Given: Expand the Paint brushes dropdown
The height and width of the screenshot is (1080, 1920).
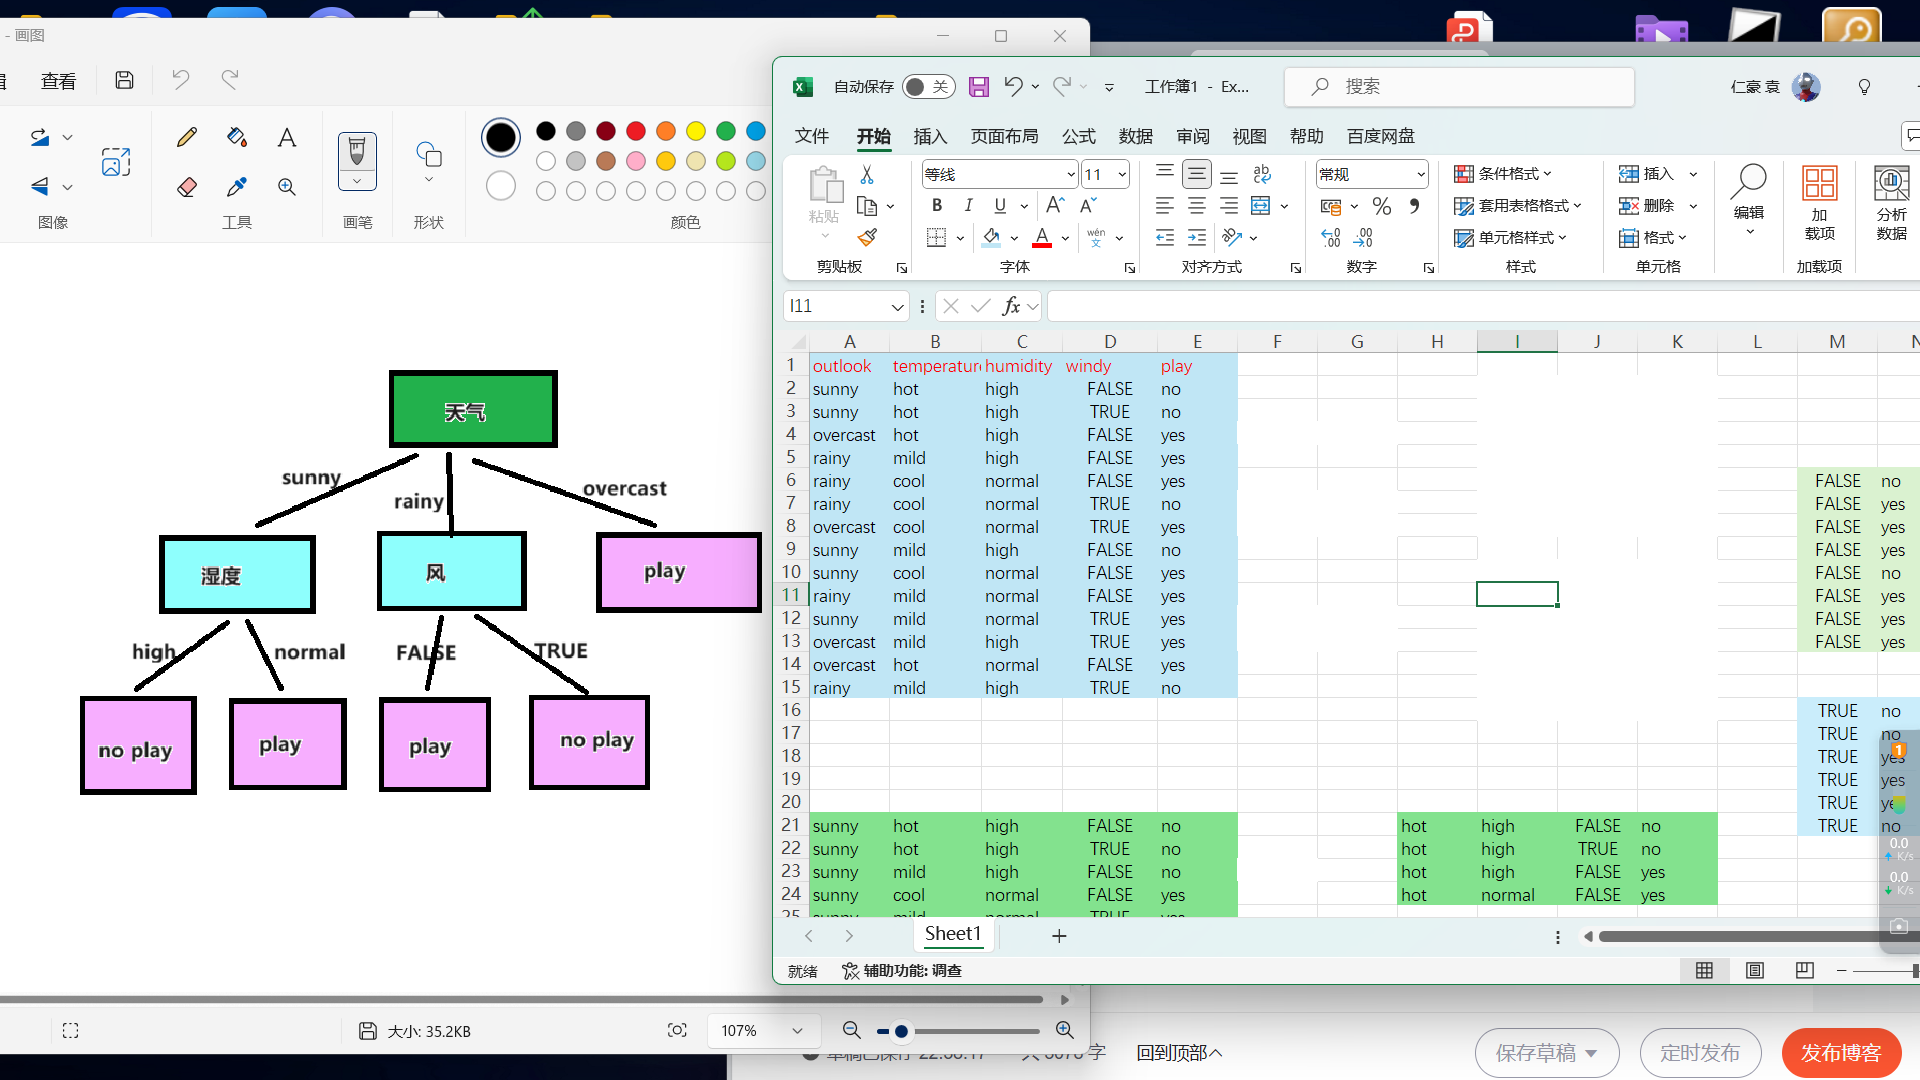Looking at the screenshot, I should [x=357, y=181].
